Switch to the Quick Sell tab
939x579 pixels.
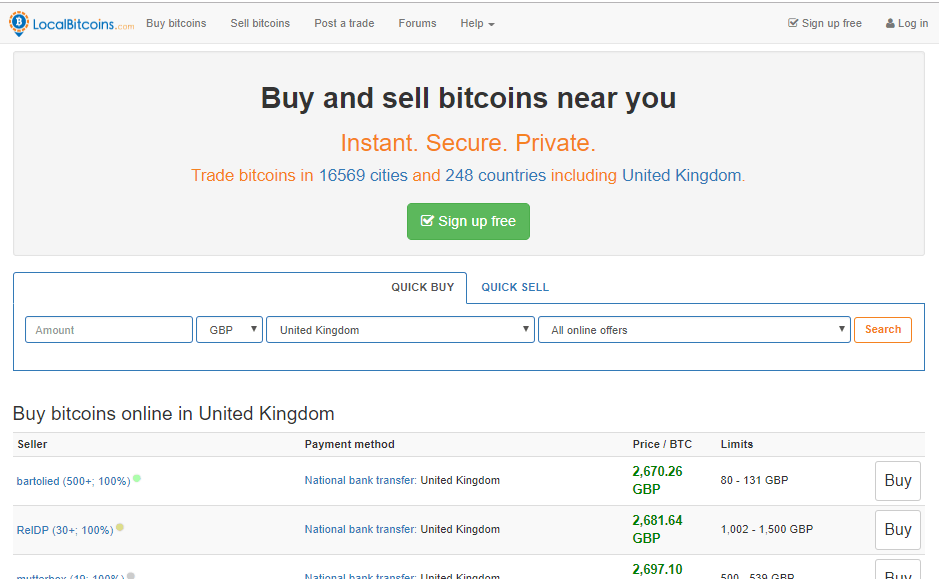515,287
